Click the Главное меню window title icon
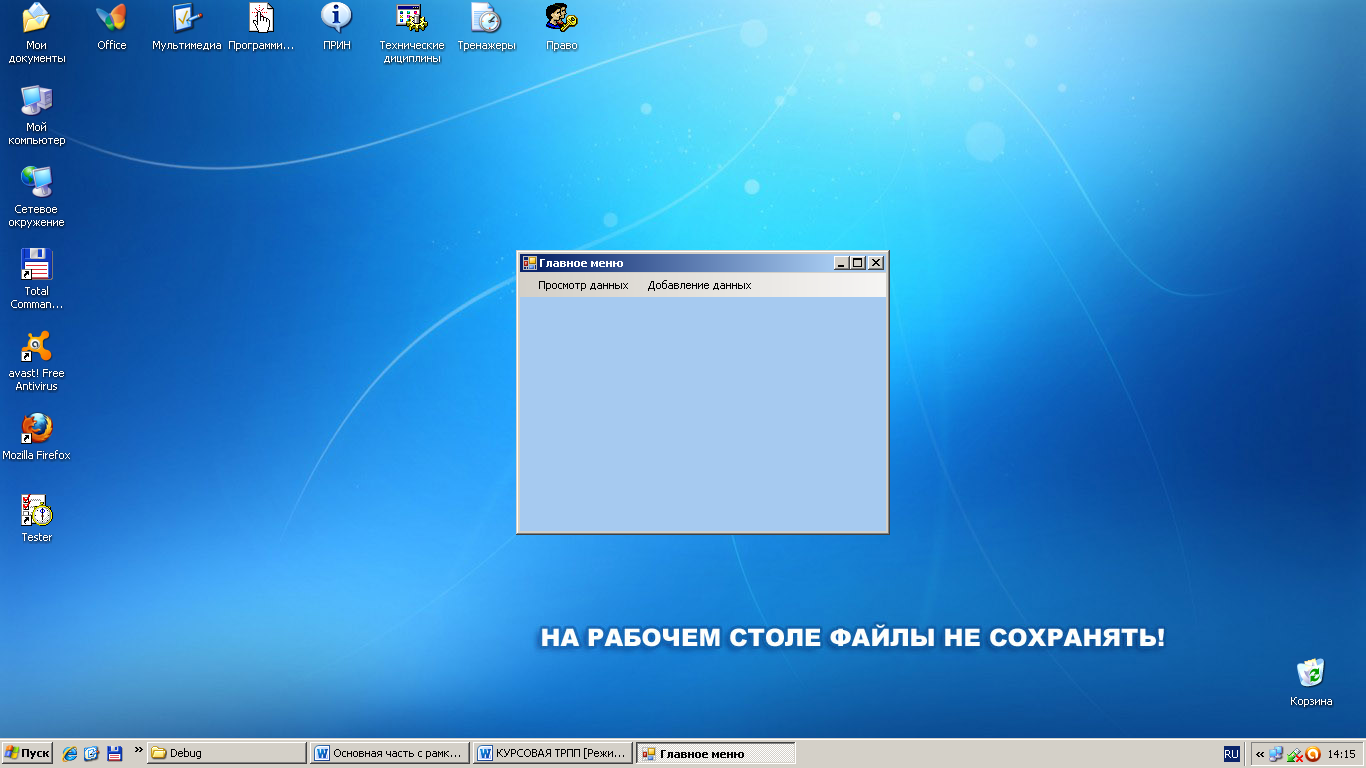1366x768 pixels. pyautogui.click(x=530, y=263)
